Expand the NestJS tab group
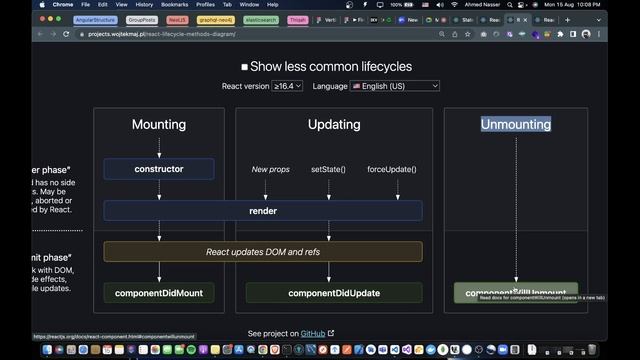The height and width of the screenshot is (360, 640). (177, 20)
